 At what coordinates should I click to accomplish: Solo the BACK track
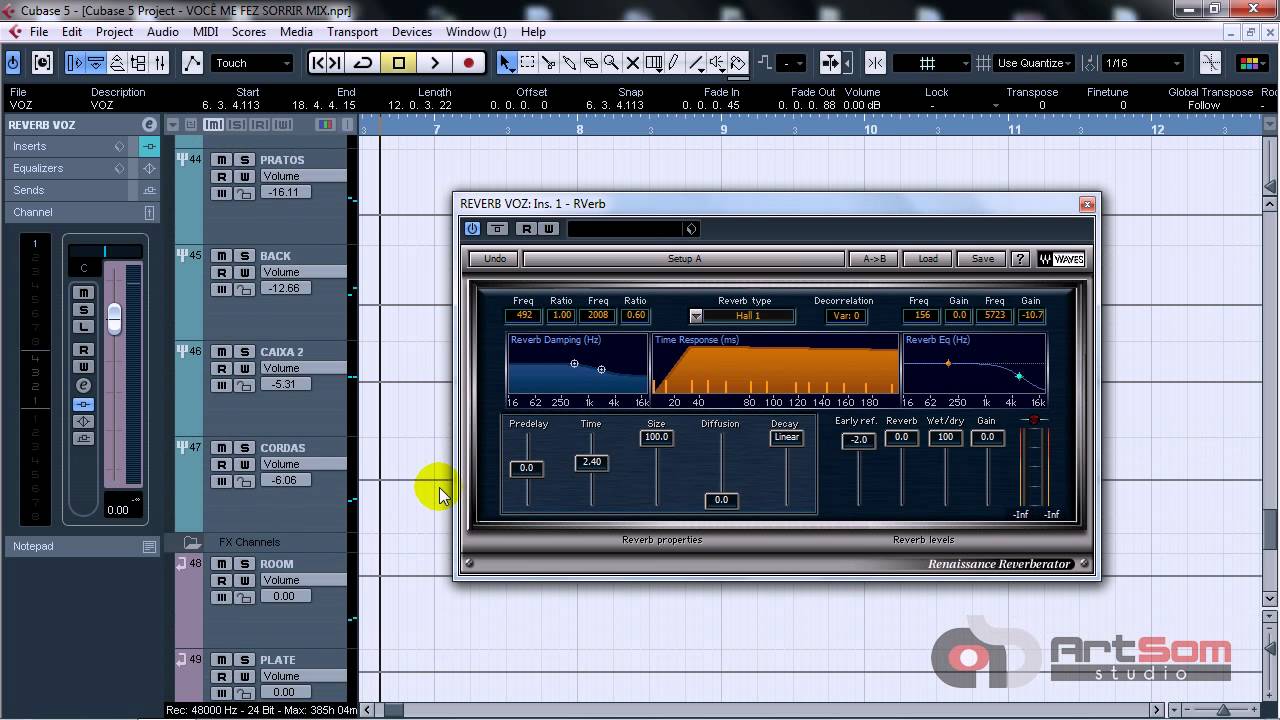click(244, 256)
